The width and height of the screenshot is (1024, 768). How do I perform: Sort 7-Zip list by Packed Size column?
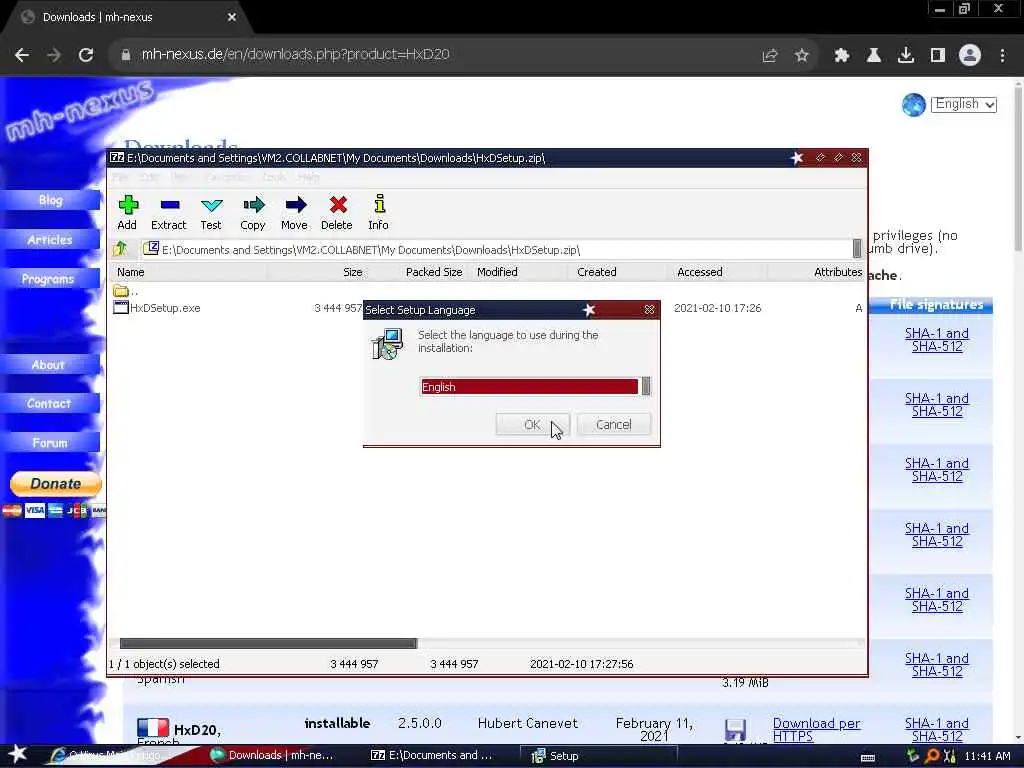tap(417, 272)
